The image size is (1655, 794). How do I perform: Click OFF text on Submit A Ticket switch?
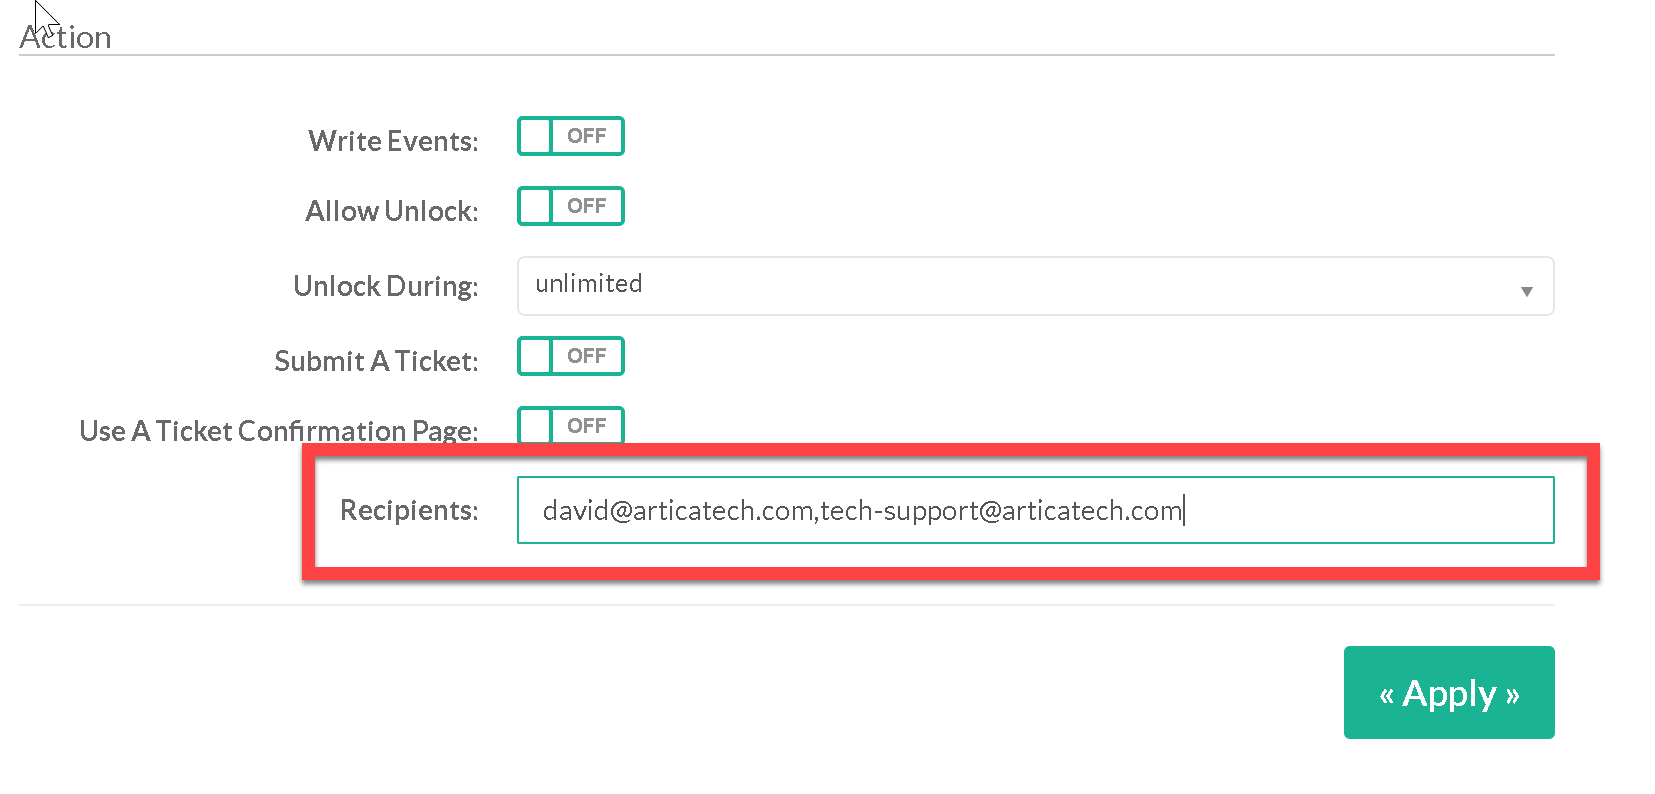(x=587, y=357)
